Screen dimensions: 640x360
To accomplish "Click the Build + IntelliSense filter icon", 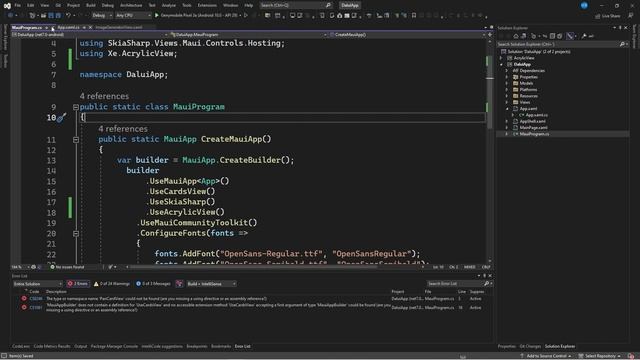I will click(179, 284).
